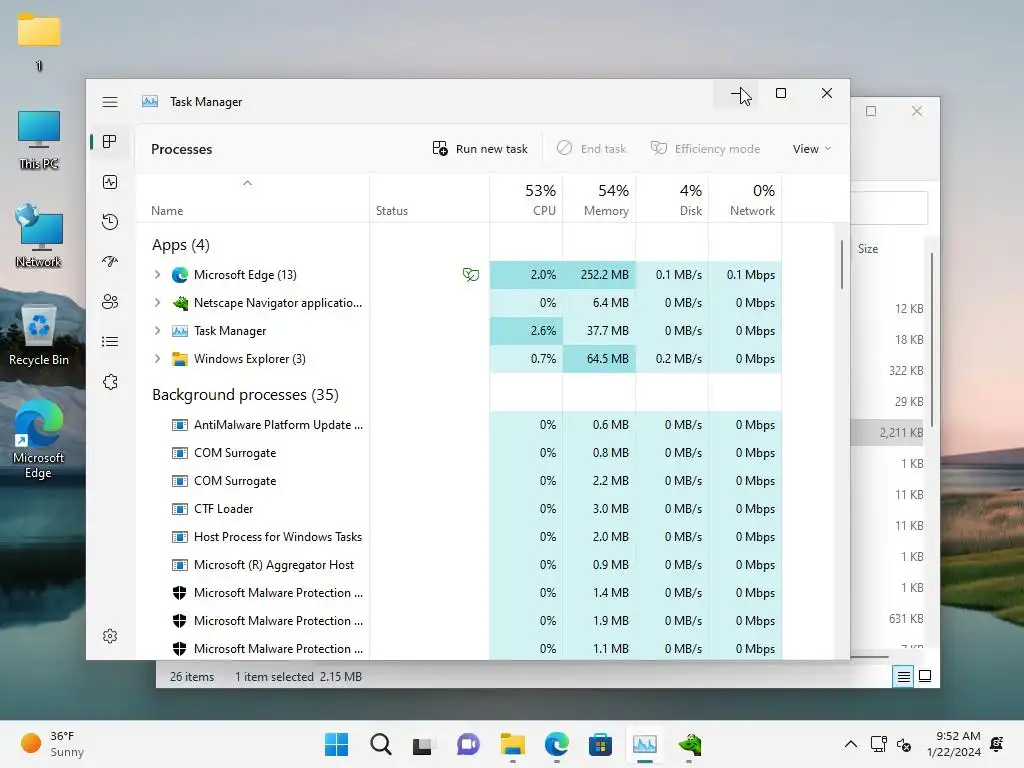Open Microsoft Store from the taskbar
The width and height of the screenshot is (1024, 768).
coord(600,744)
